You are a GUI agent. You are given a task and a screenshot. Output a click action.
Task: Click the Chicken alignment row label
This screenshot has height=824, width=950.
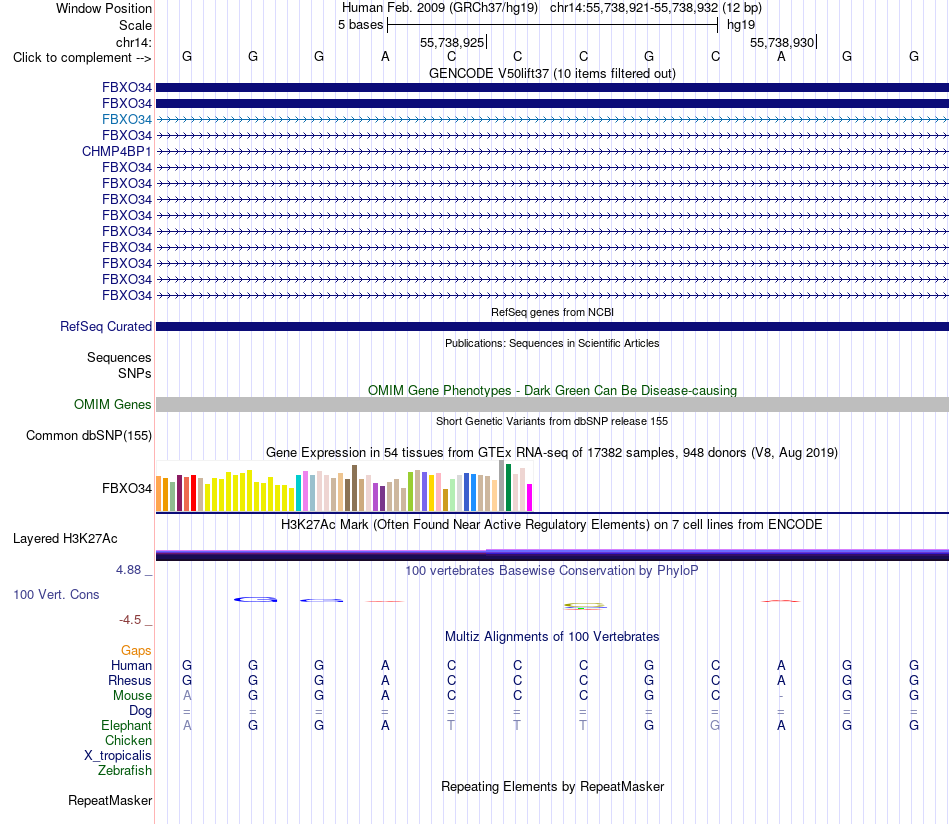click(x=128, y=740)
